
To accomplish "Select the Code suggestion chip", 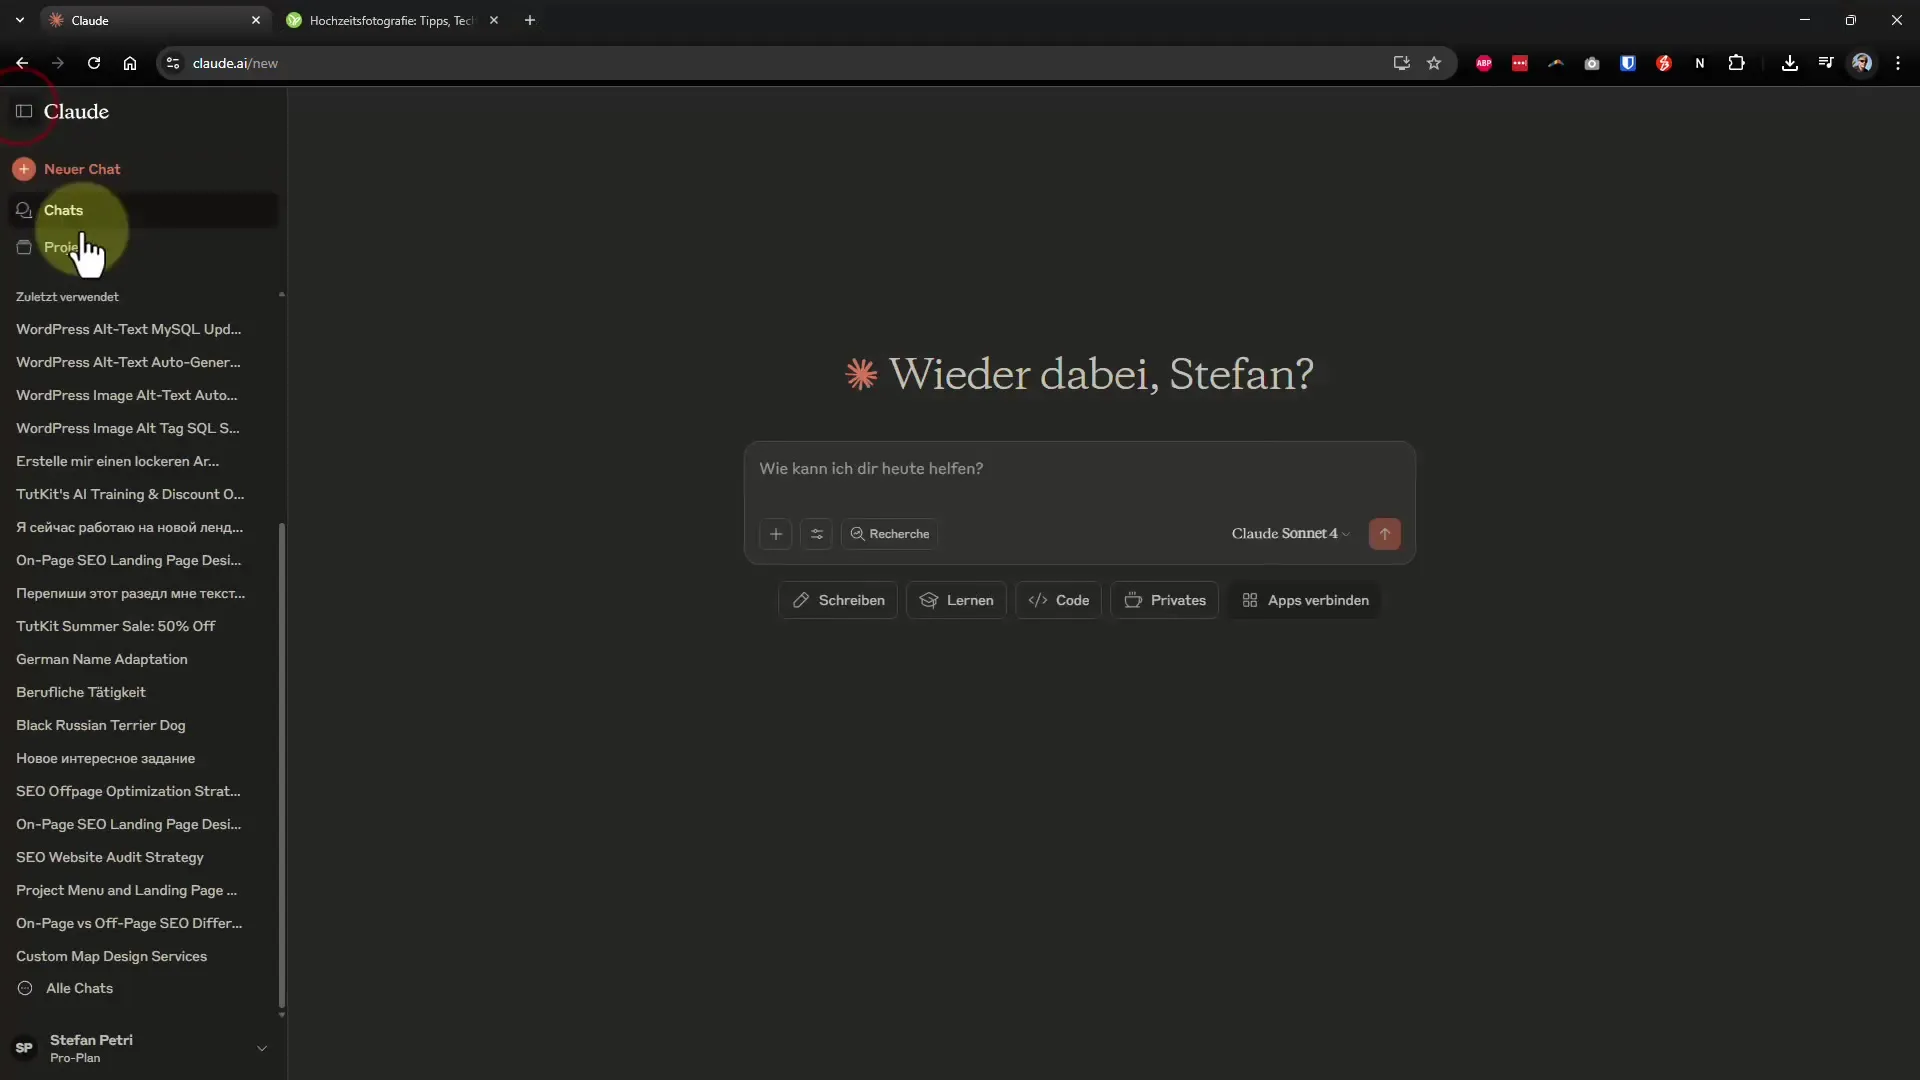I will (1058, 600).
